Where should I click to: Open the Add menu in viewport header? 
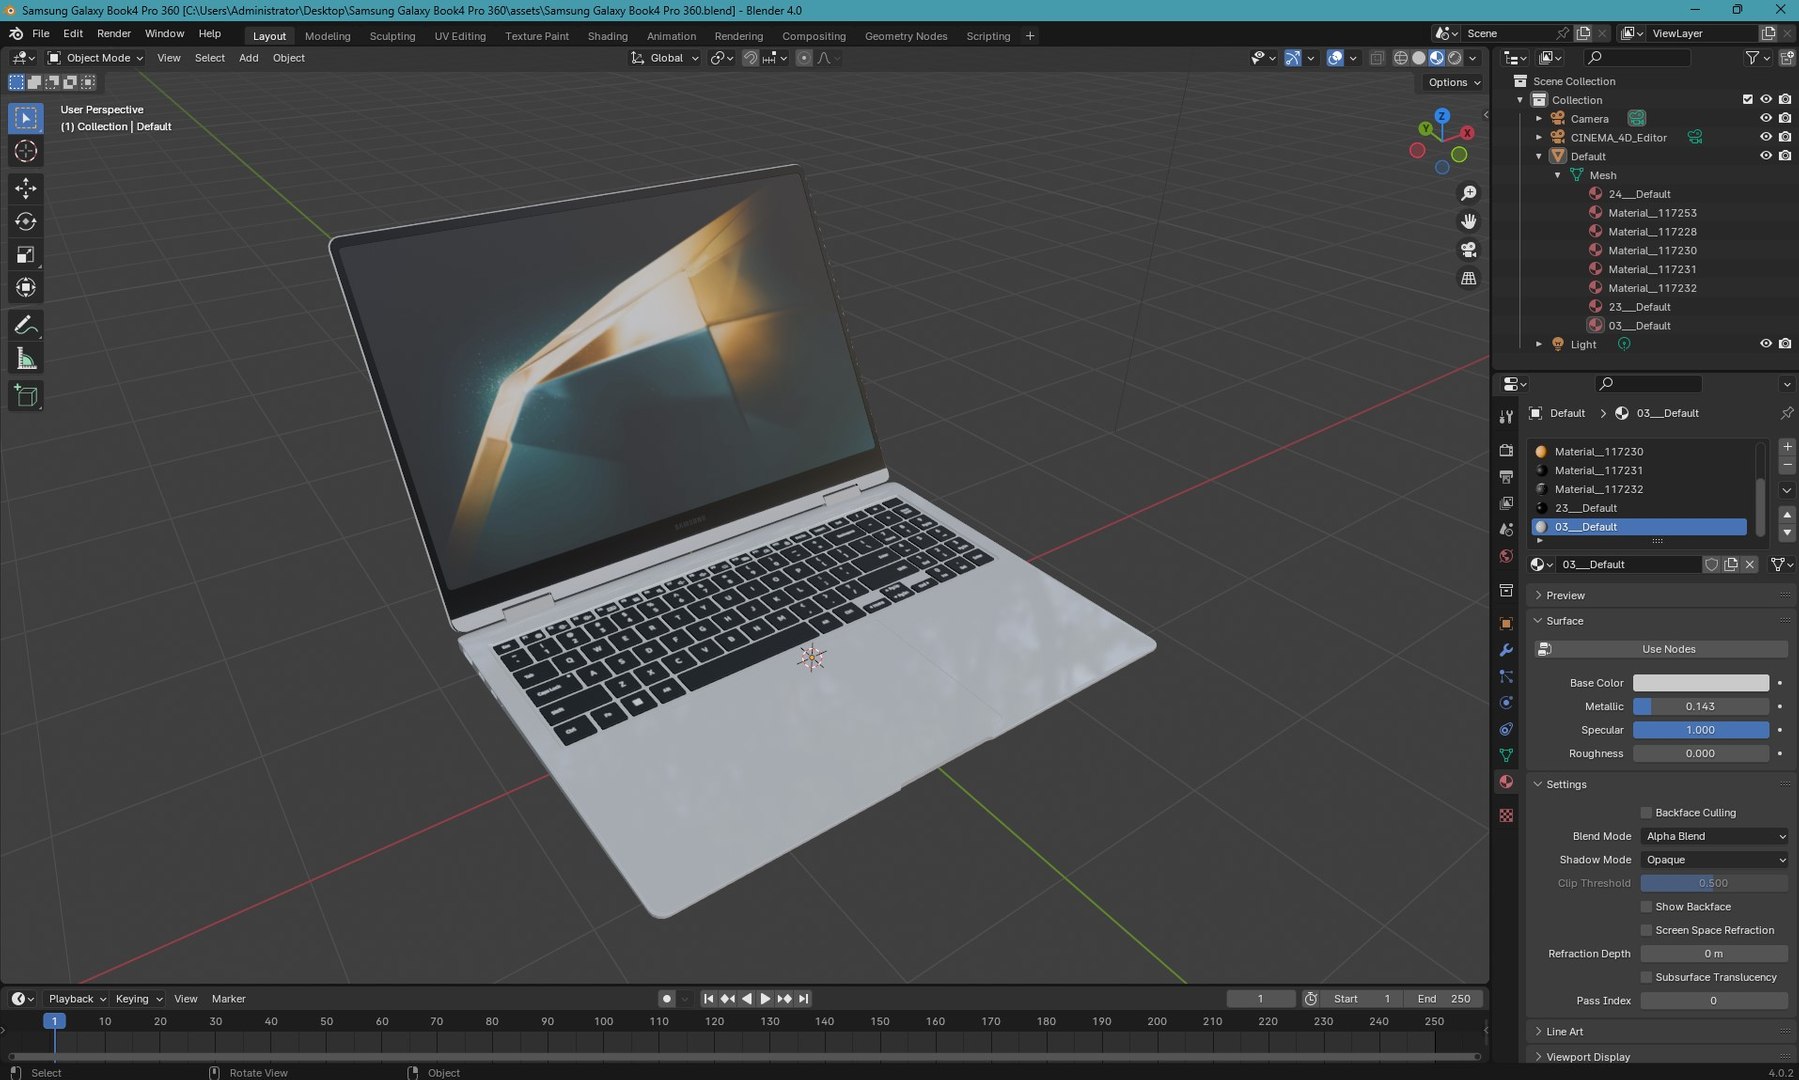pos(248,58)
